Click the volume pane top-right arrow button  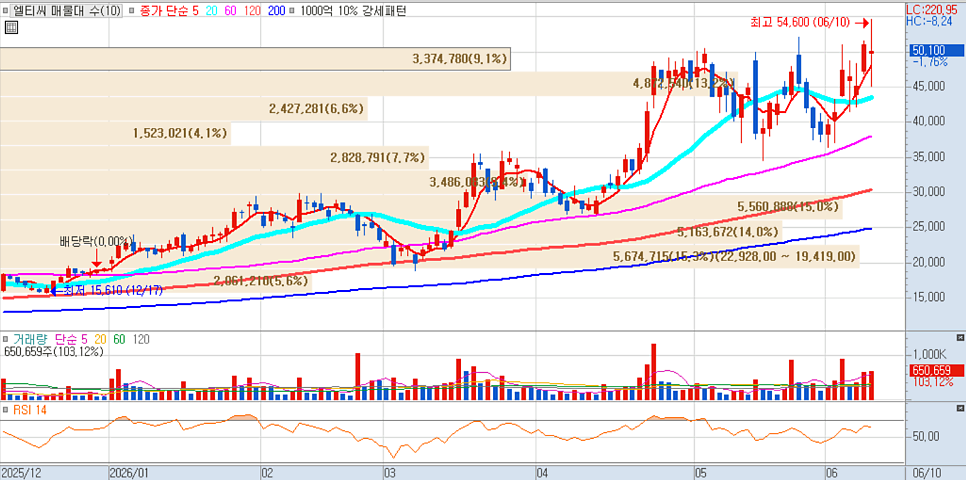[960, 338]
